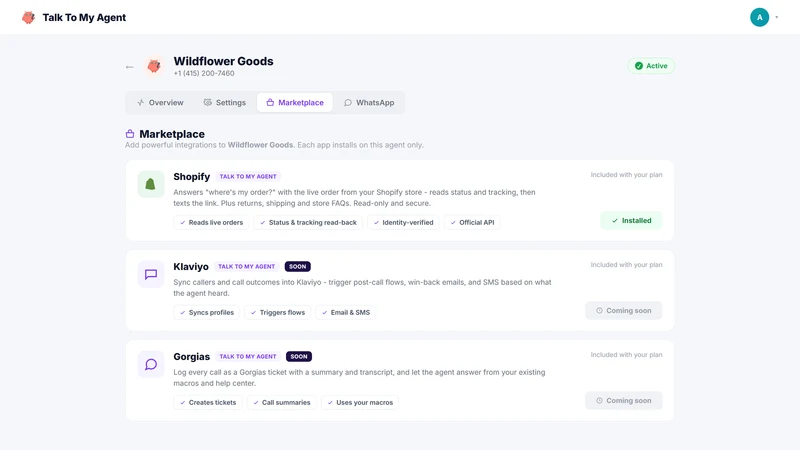The height and width of the screenshot is (450, 800).
Task: Click the Marketplace heading bag icon
Action: (x=130, y=134)
